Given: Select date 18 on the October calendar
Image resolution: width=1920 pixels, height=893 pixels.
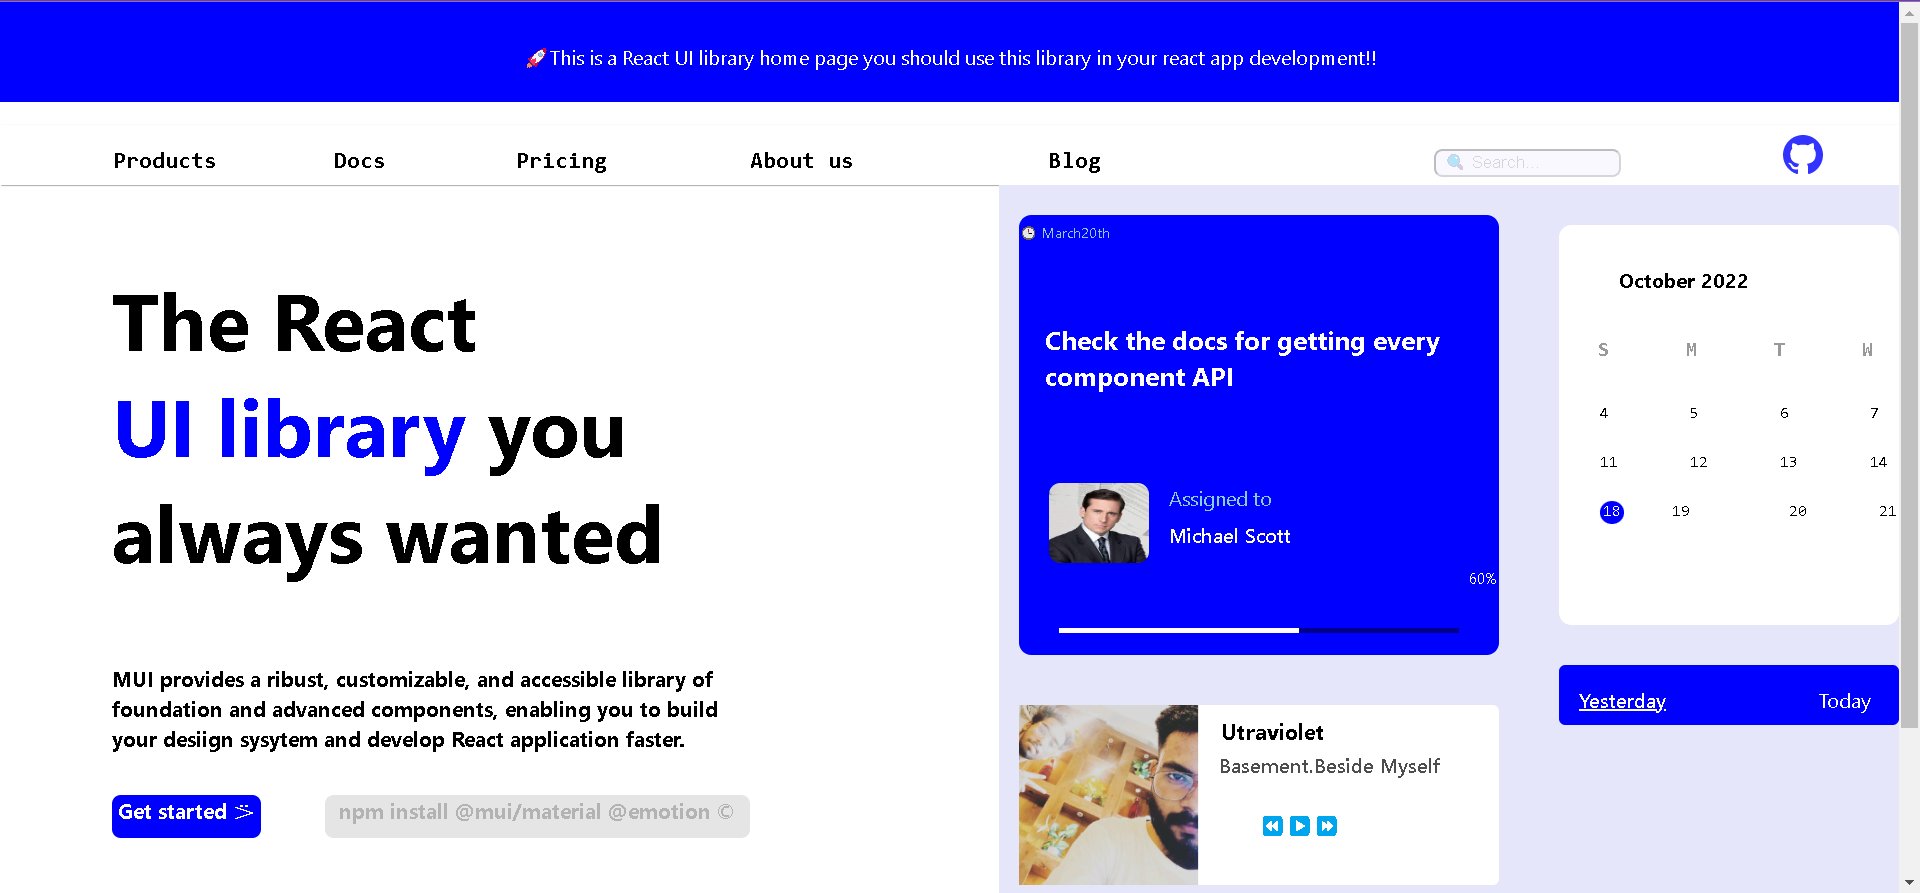Looking at the screenshot, I should click(x=1611, y=511).
